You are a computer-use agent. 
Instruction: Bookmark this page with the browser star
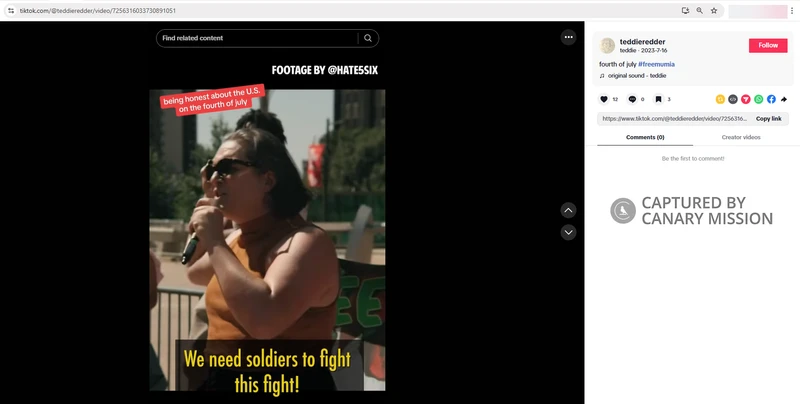click(x=714, y=10)
